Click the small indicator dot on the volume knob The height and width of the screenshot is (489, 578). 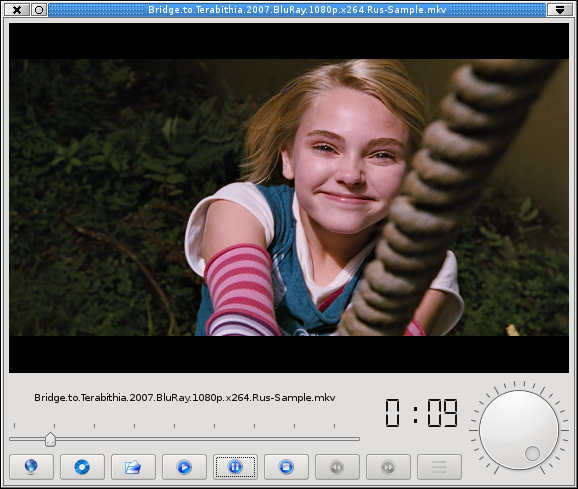(532, 453)
